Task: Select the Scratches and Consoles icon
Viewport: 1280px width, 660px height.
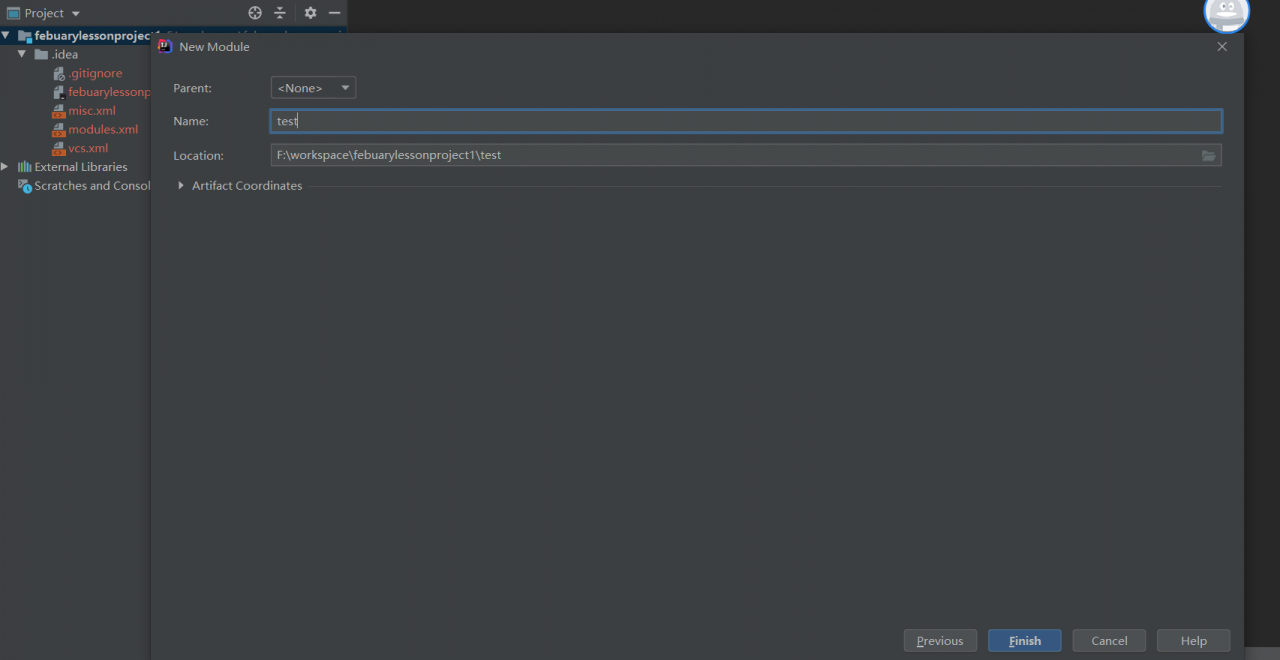Action: coord(24,185)
